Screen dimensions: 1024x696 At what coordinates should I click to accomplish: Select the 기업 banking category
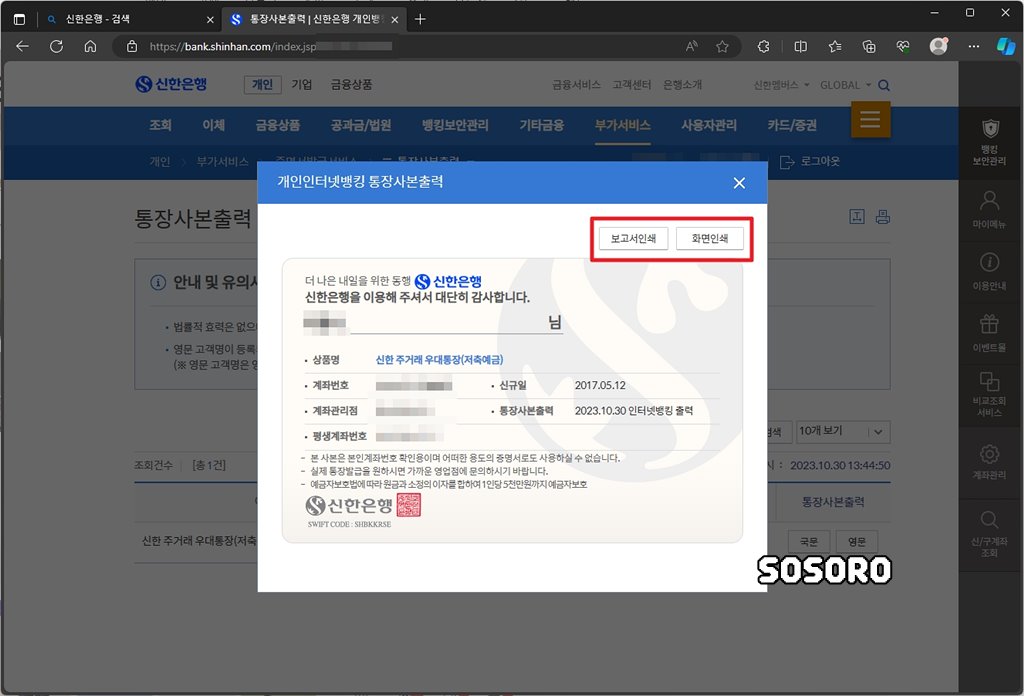[x=302, y=85]
